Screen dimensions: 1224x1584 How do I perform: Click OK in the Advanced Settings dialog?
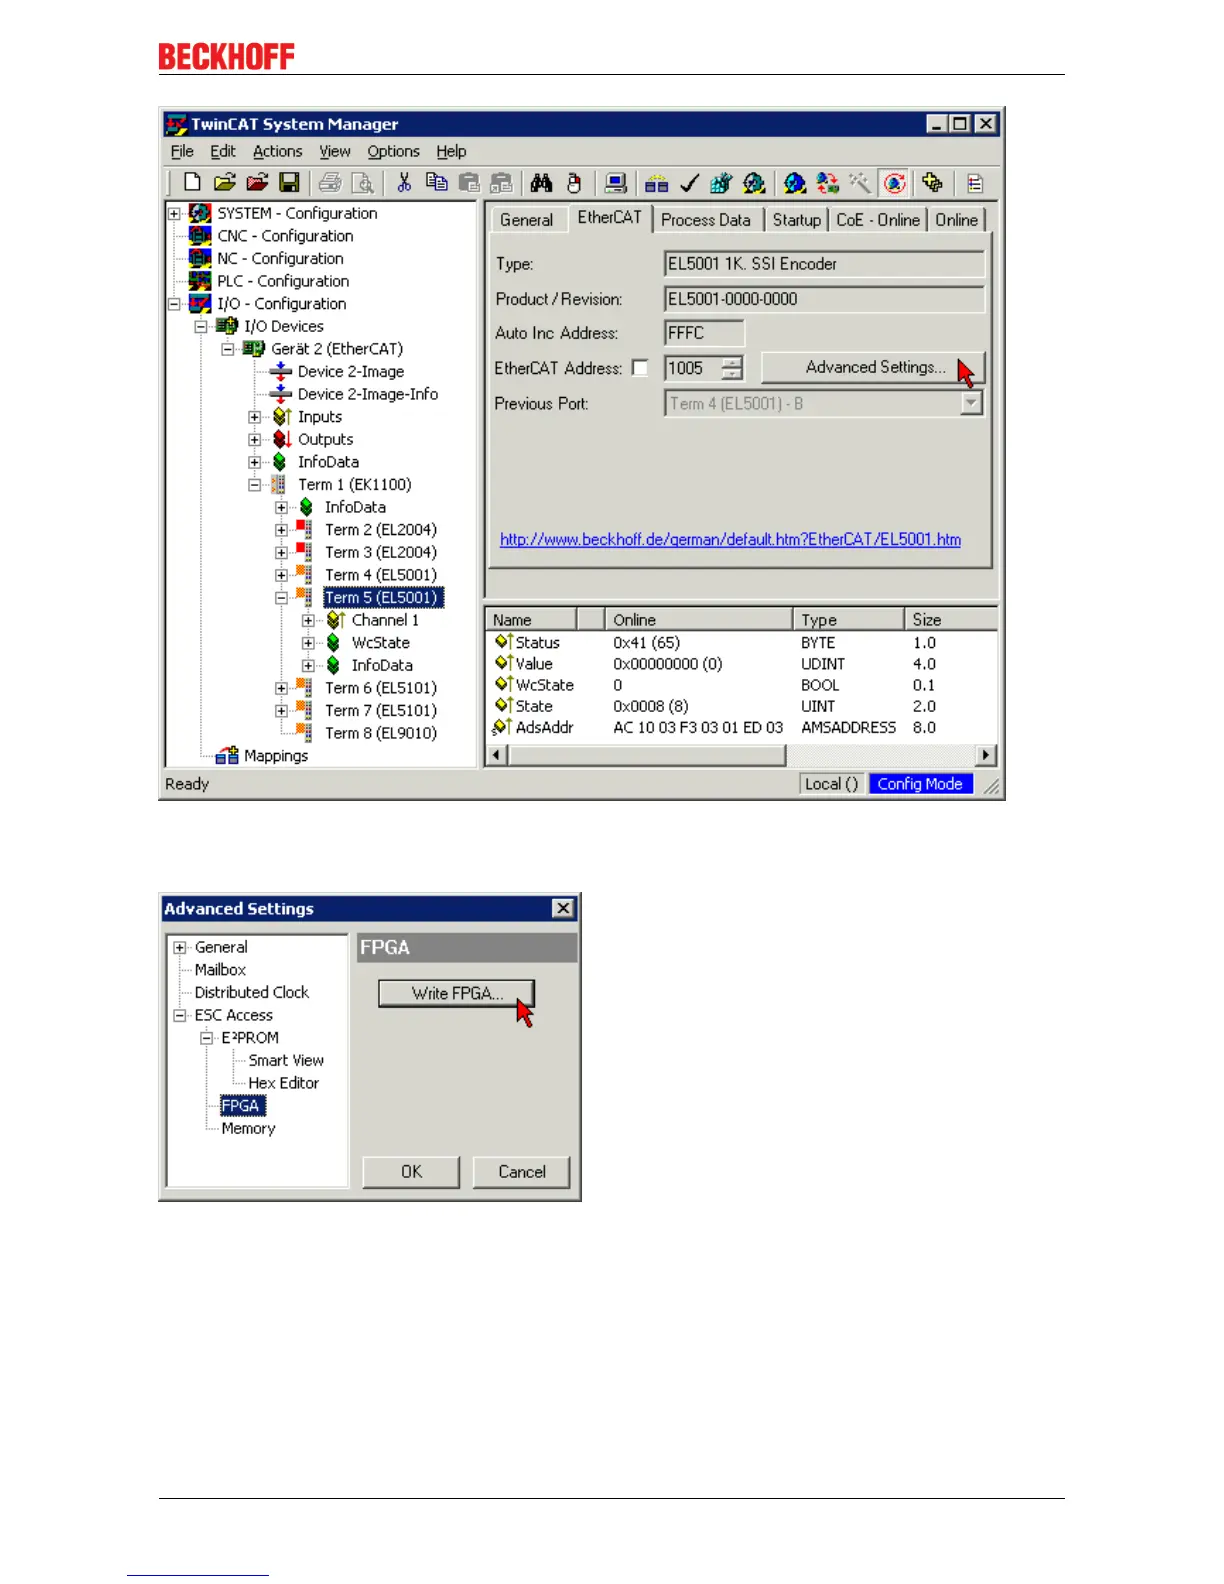[x=411, y=1171]
